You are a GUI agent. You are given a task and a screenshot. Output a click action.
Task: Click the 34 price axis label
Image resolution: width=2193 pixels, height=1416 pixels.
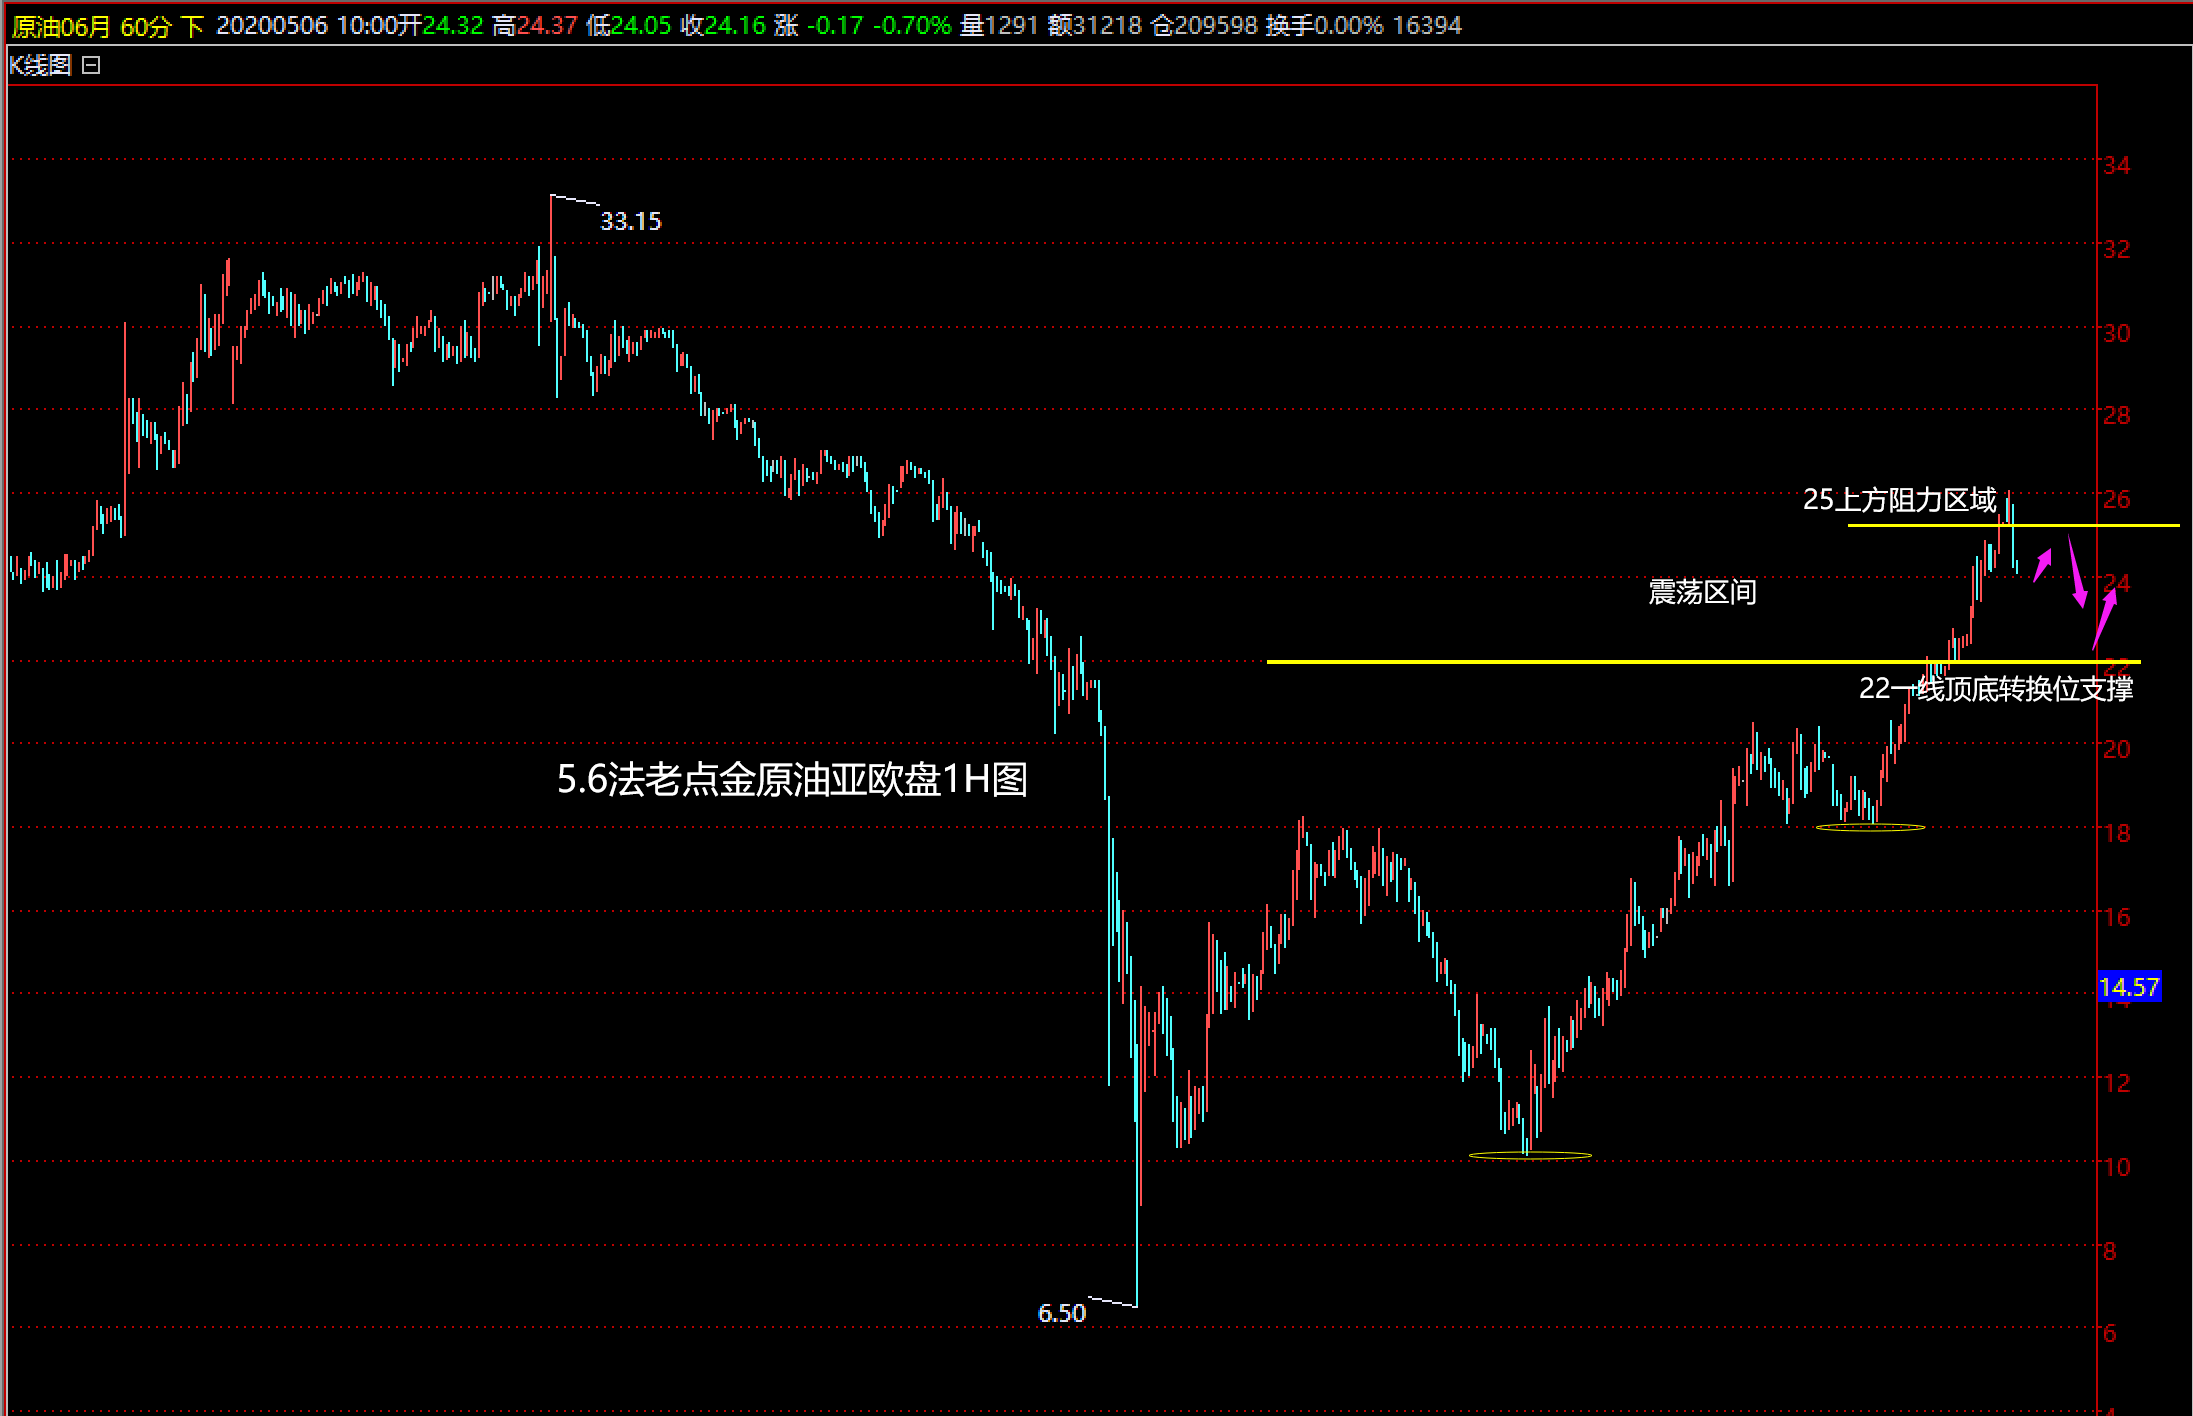[x=2116, y=166]
